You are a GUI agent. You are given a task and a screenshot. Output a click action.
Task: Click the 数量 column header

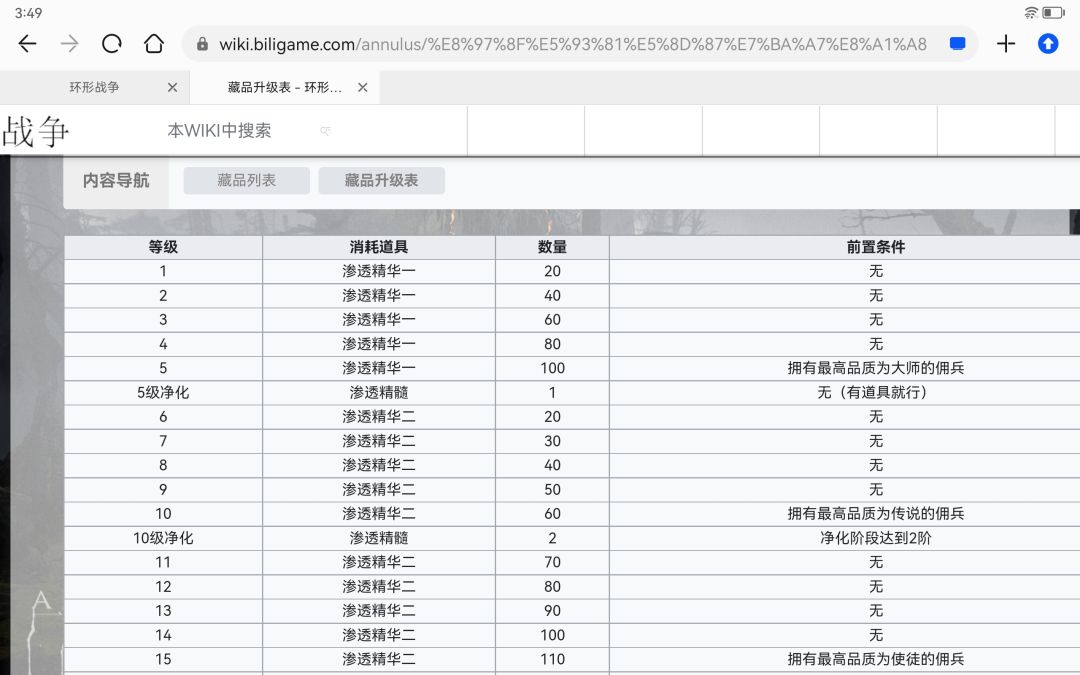(552, 247)
